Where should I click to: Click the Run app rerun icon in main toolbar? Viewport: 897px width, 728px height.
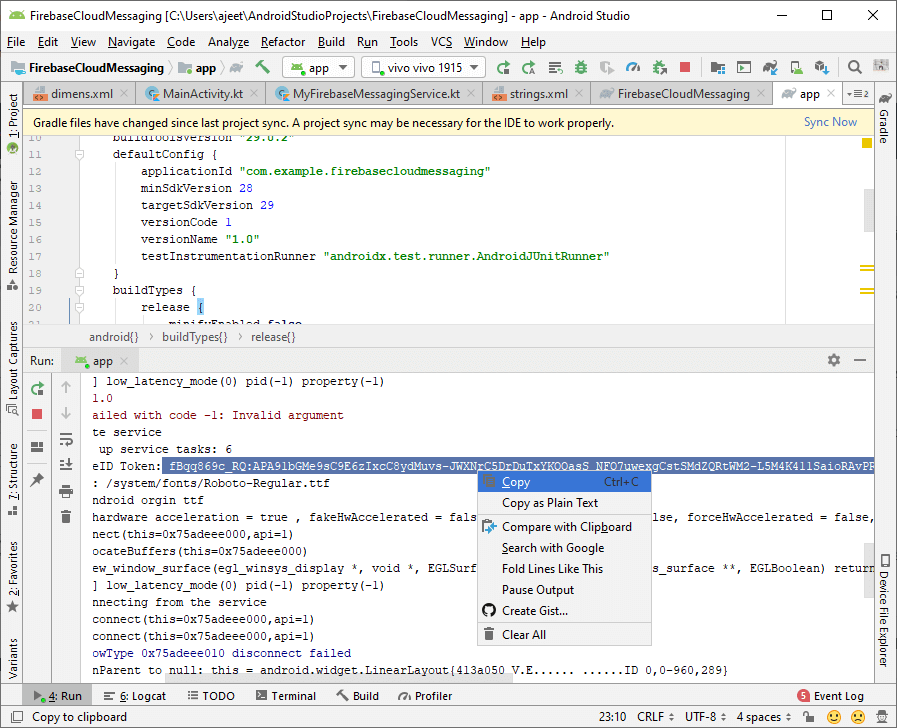click(503, 67)
